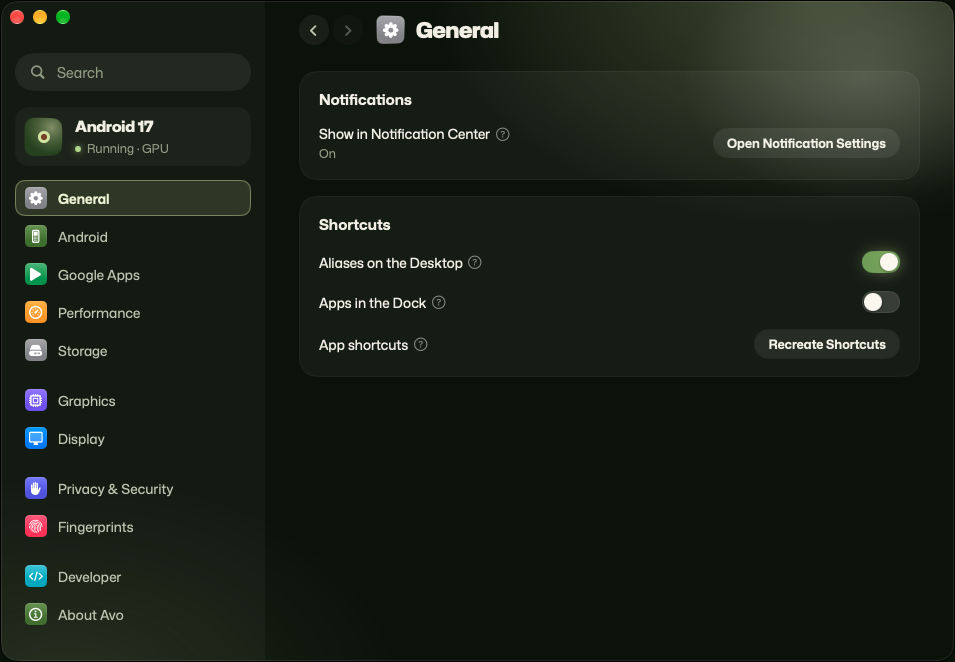Click the Privacy & Security hand icon

pyautogui.click(x=36, y=488)
